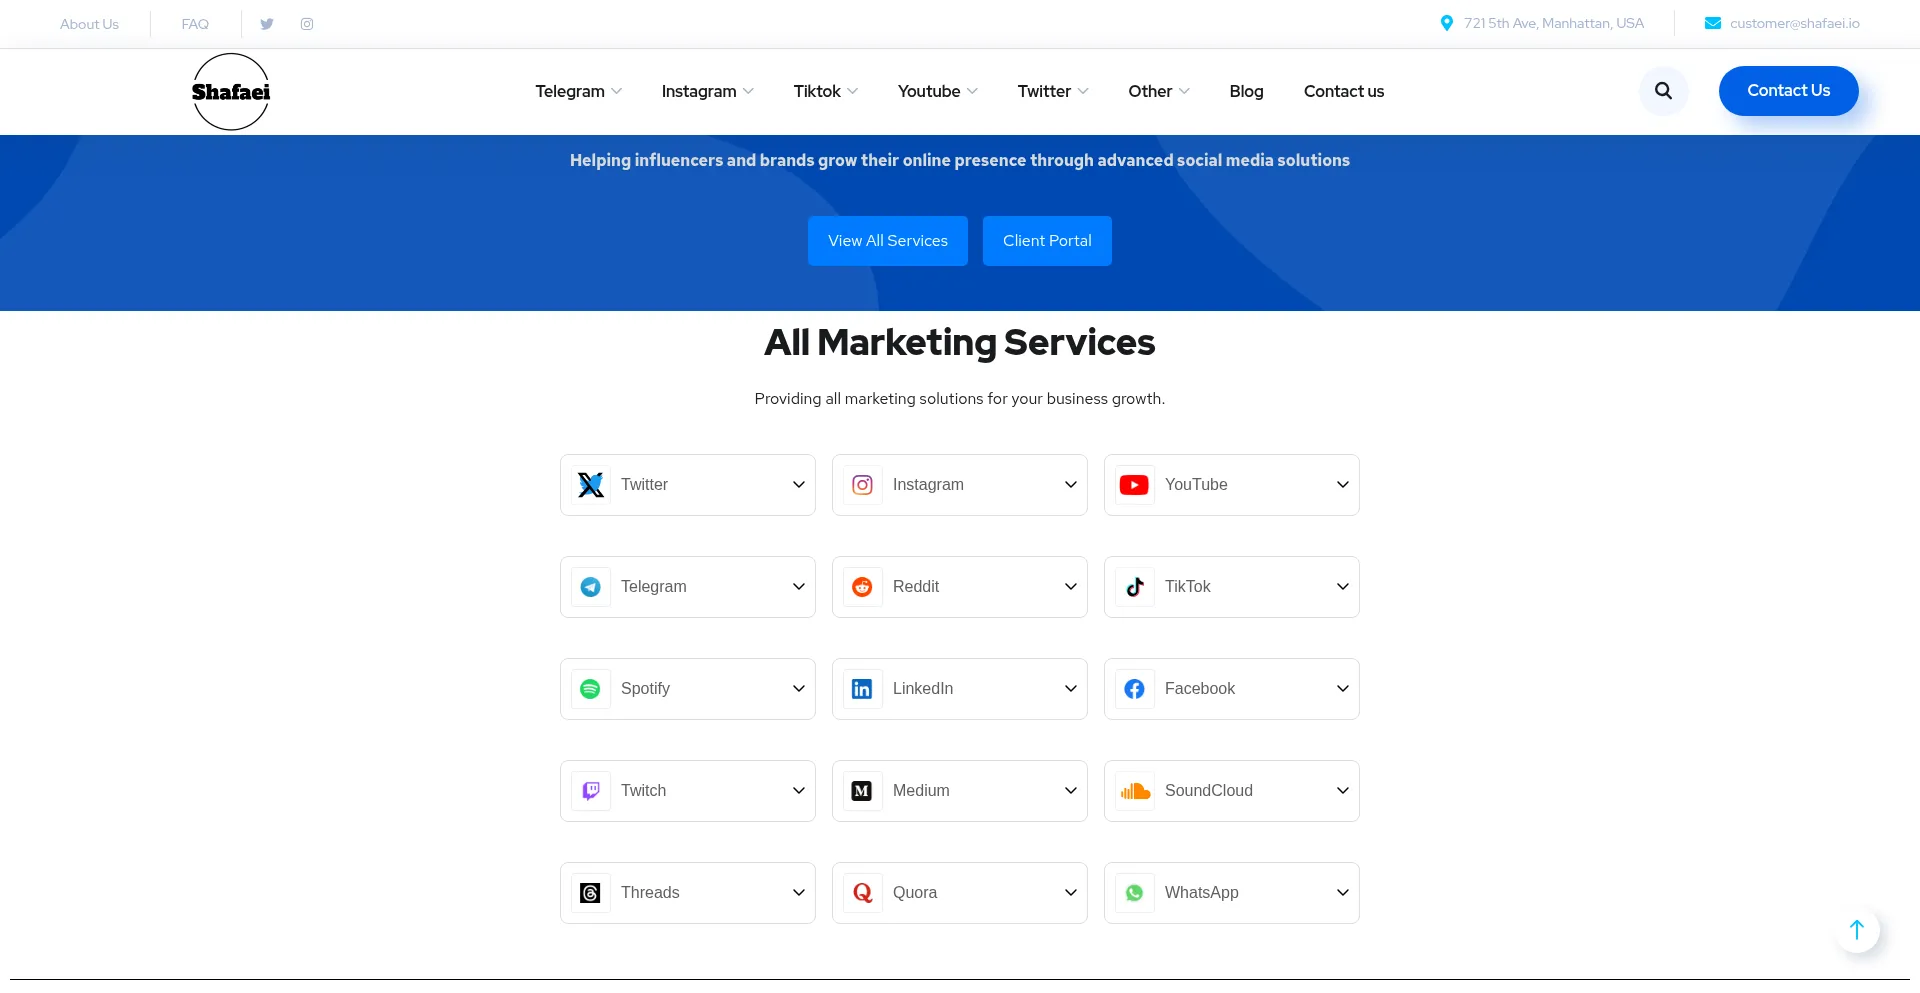Click the Threads icon
Image resolution: width=1920 pixels, height=993 pixels.
591,893
